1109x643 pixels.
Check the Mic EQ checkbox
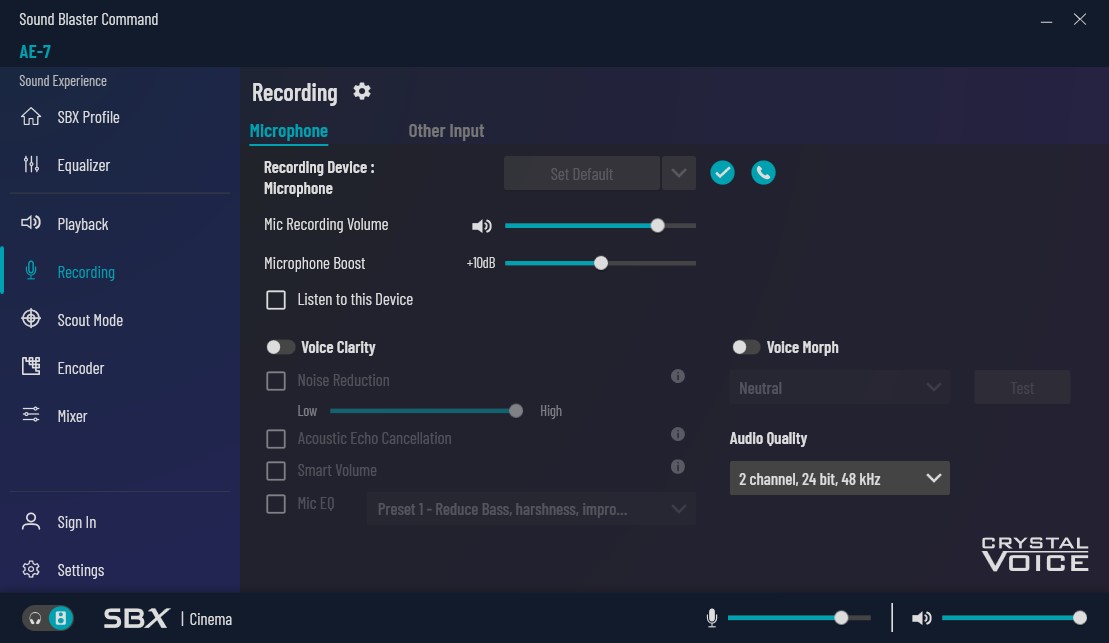coord(276,504)
